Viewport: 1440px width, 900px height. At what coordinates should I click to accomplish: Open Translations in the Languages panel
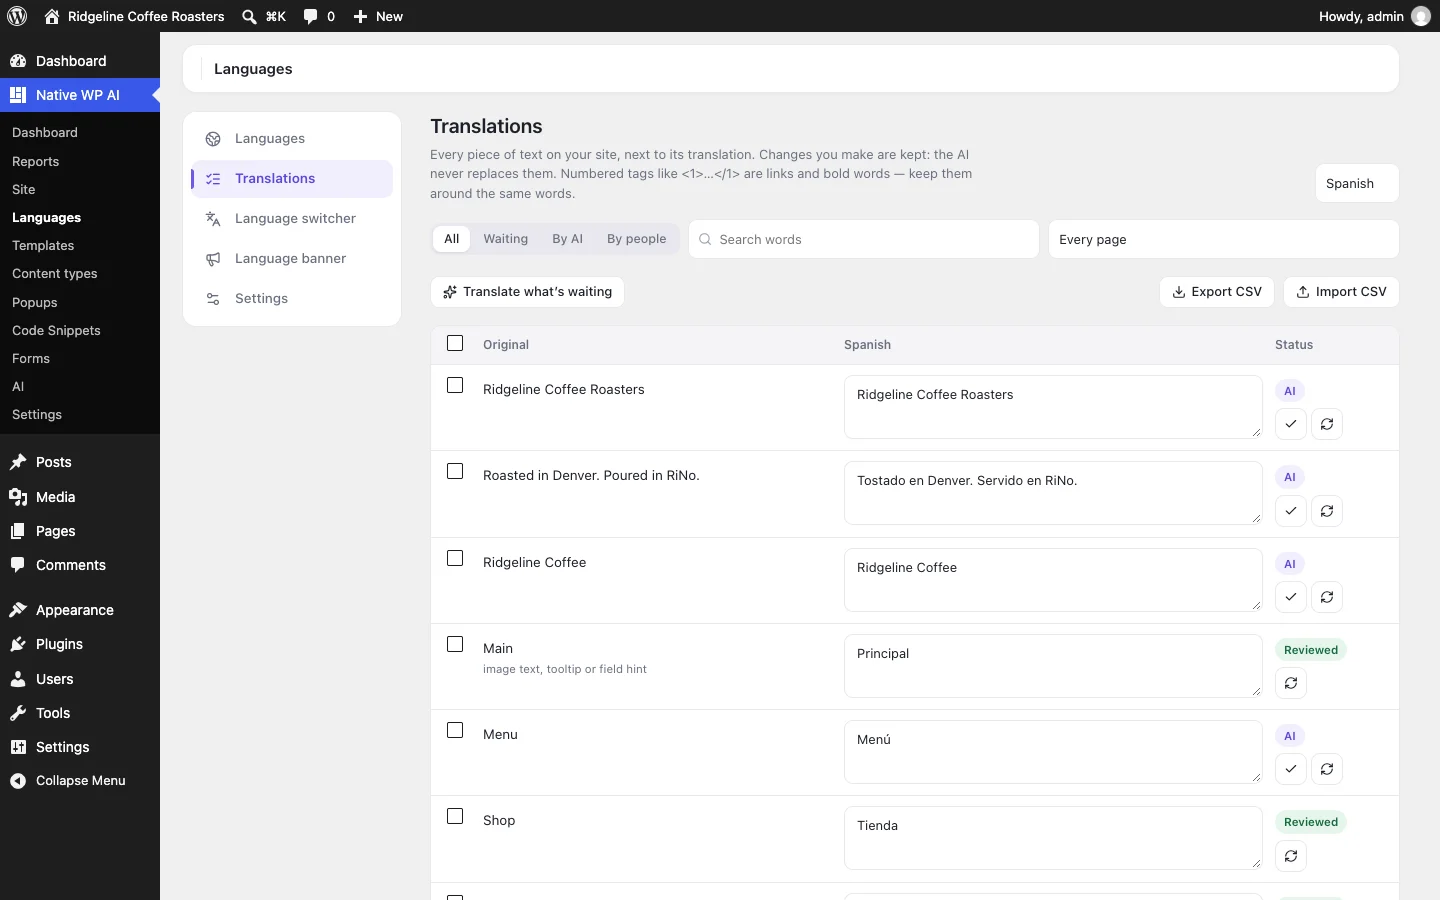[x=292, y=179]
